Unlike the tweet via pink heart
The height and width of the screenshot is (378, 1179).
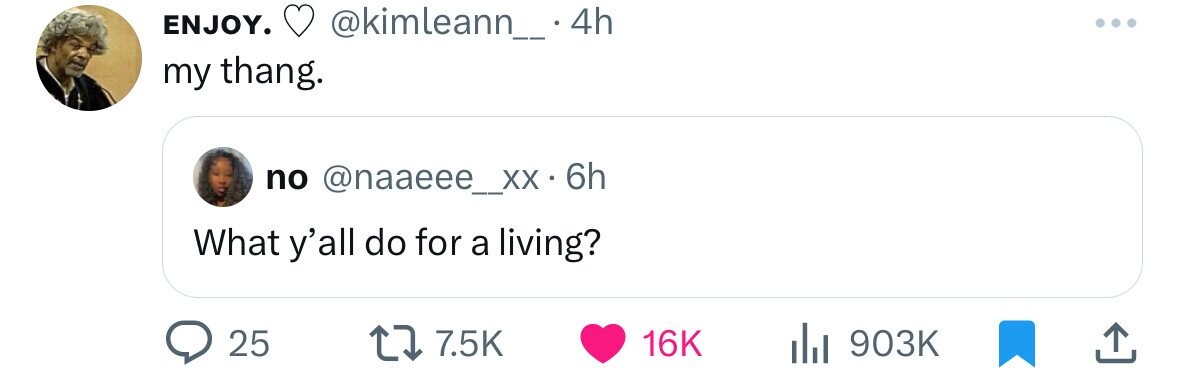[603, 344]
